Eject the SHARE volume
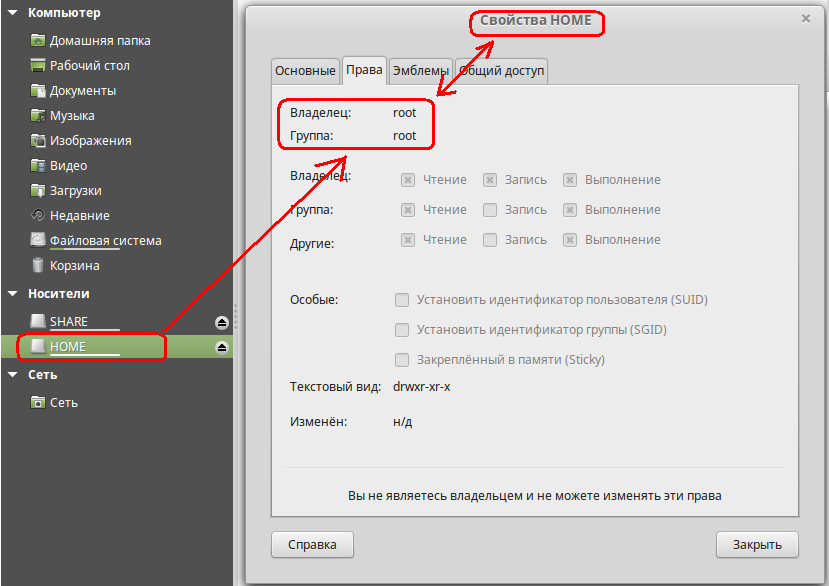 click(222, 322)
